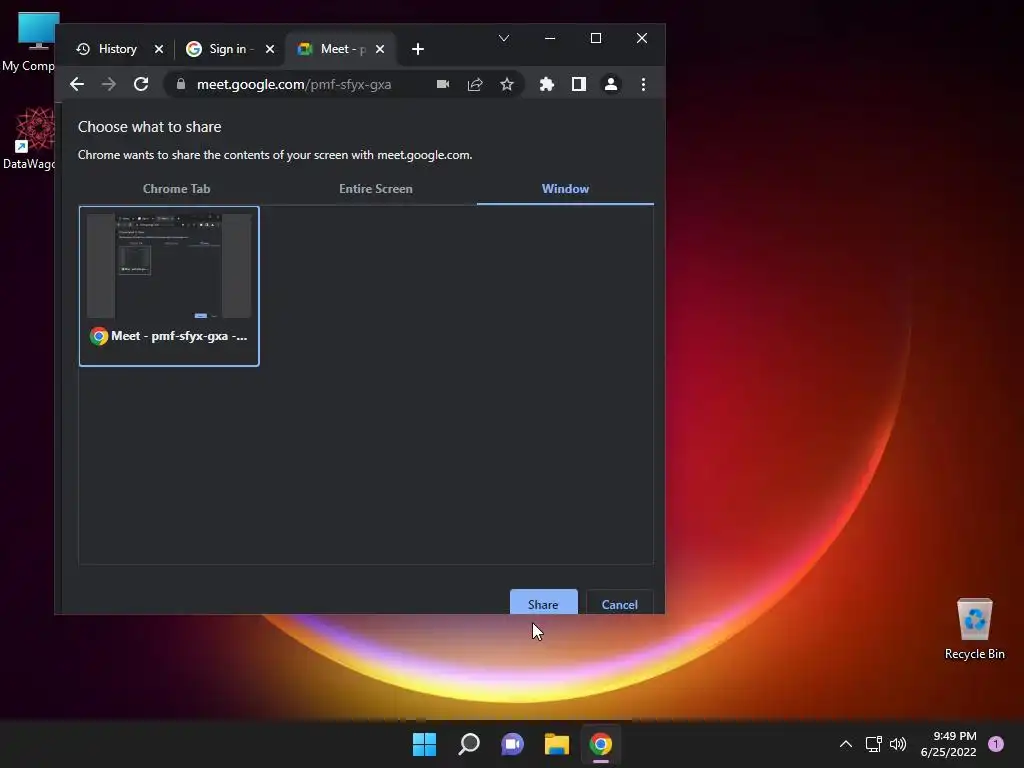Click the Share button
The height and width of the screenshot is (768, 1024).
(x=543, y=602)
